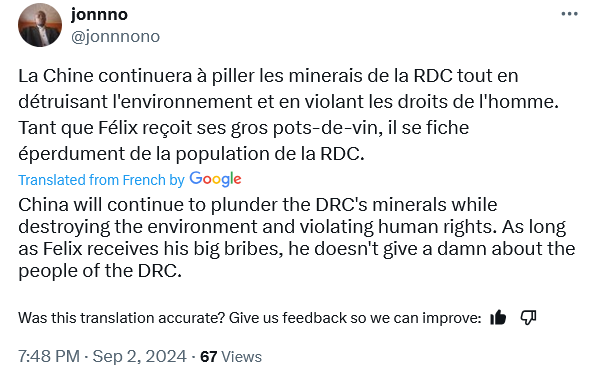
Task: Click the thumbs down translation feedback icon
Action: 529,317
